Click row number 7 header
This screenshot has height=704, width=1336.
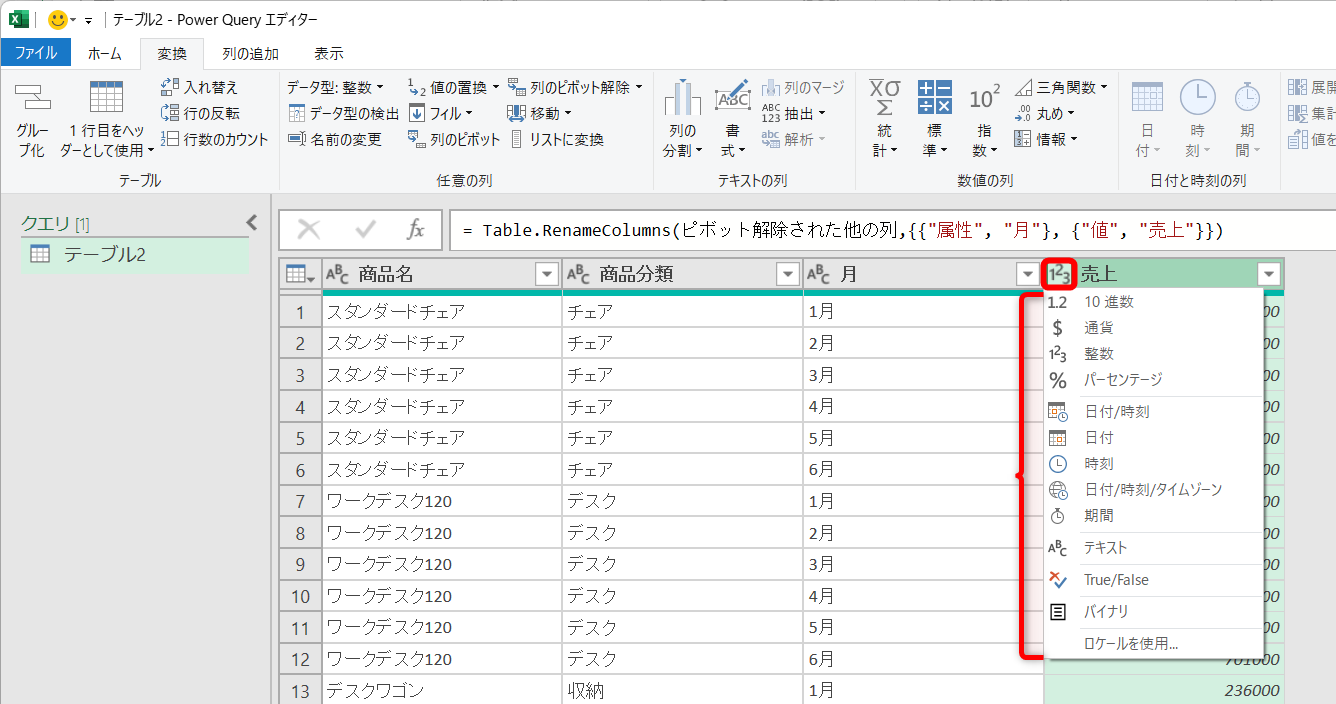click(x=300, y=501)
